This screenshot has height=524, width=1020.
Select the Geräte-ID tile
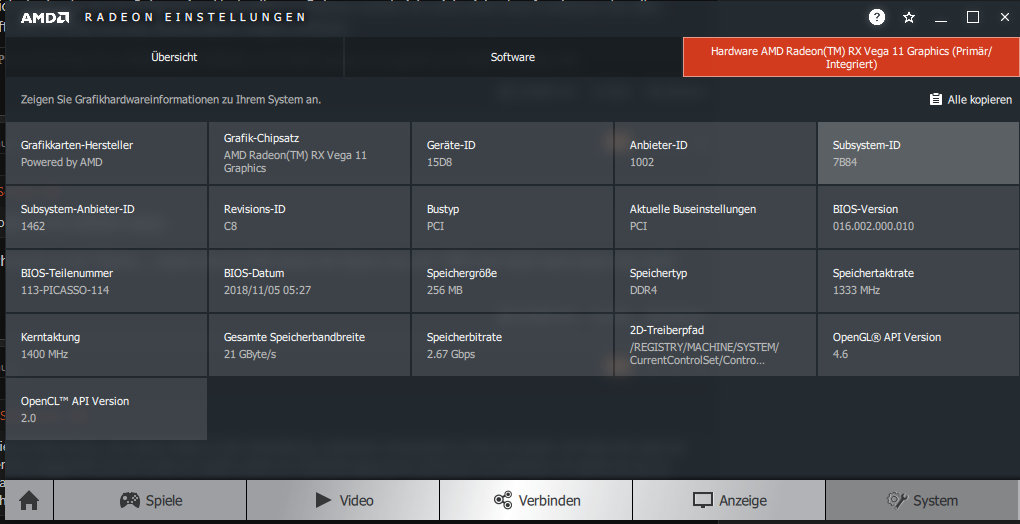coord(513,153)
